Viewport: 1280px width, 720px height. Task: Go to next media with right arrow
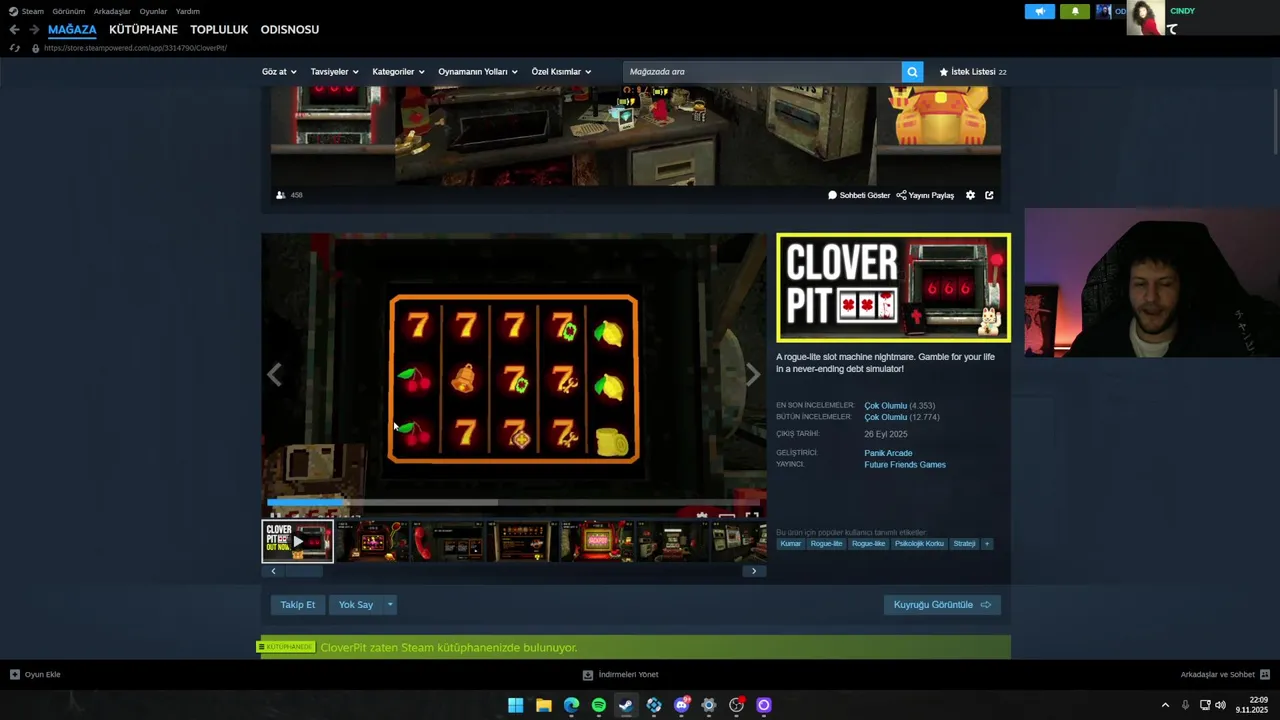[753, 374]
